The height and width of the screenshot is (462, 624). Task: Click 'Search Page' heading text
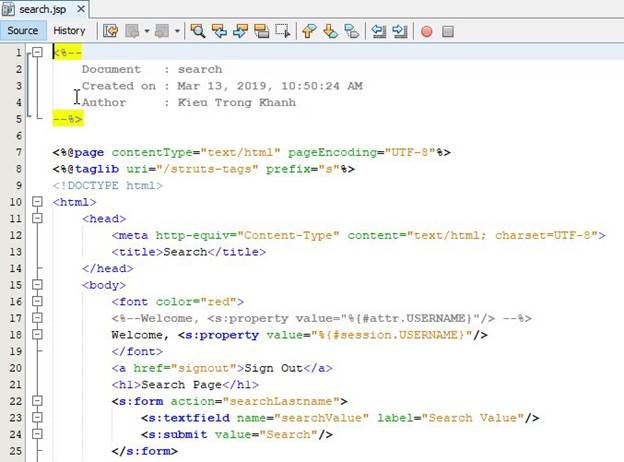[181, 385]
